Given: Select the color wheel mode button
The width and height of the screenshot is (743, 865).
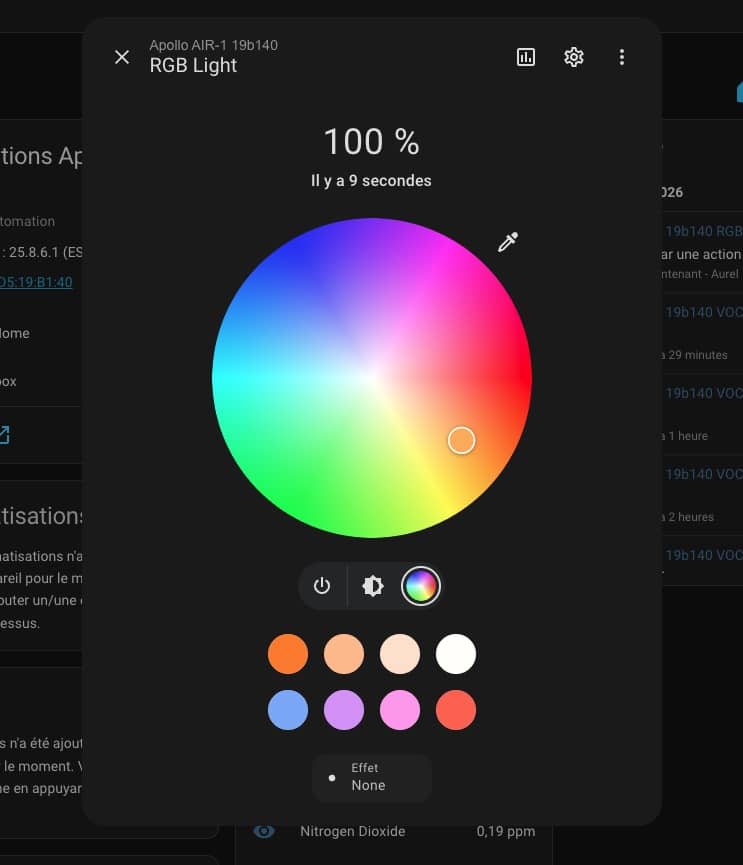Looking at the screenshot, I should click(x=421, y=586).
